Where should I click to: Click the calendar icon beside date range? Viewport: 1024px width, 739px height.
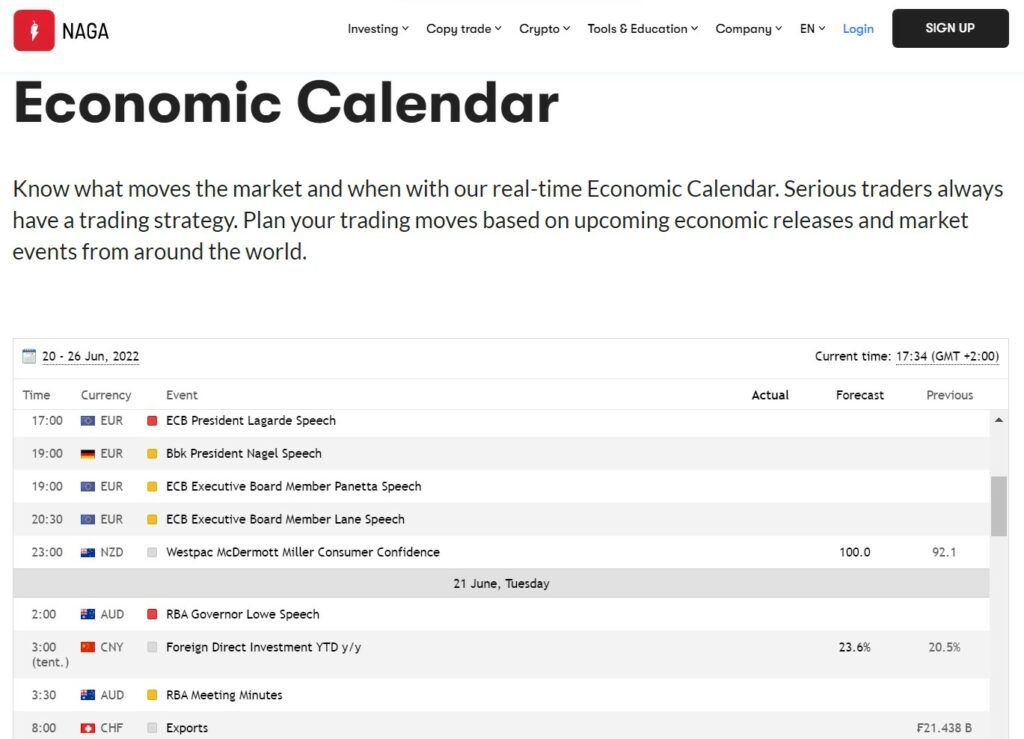point(29,356)
